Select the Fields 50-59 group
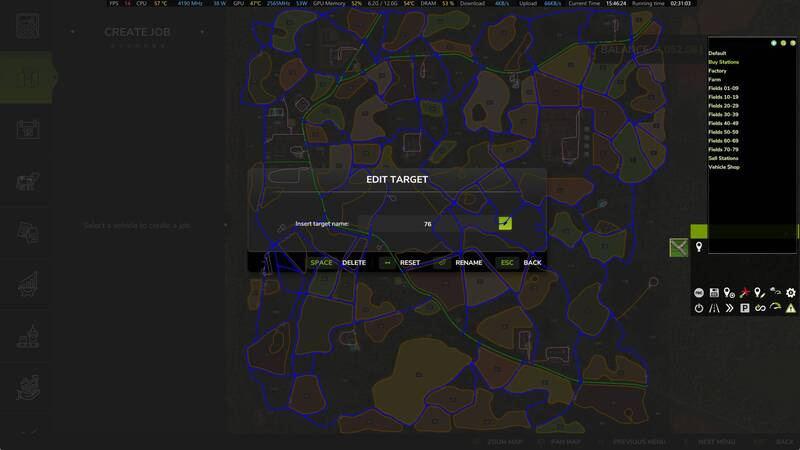This screenshot has height=450, width=800. click(x=723, y=132)
